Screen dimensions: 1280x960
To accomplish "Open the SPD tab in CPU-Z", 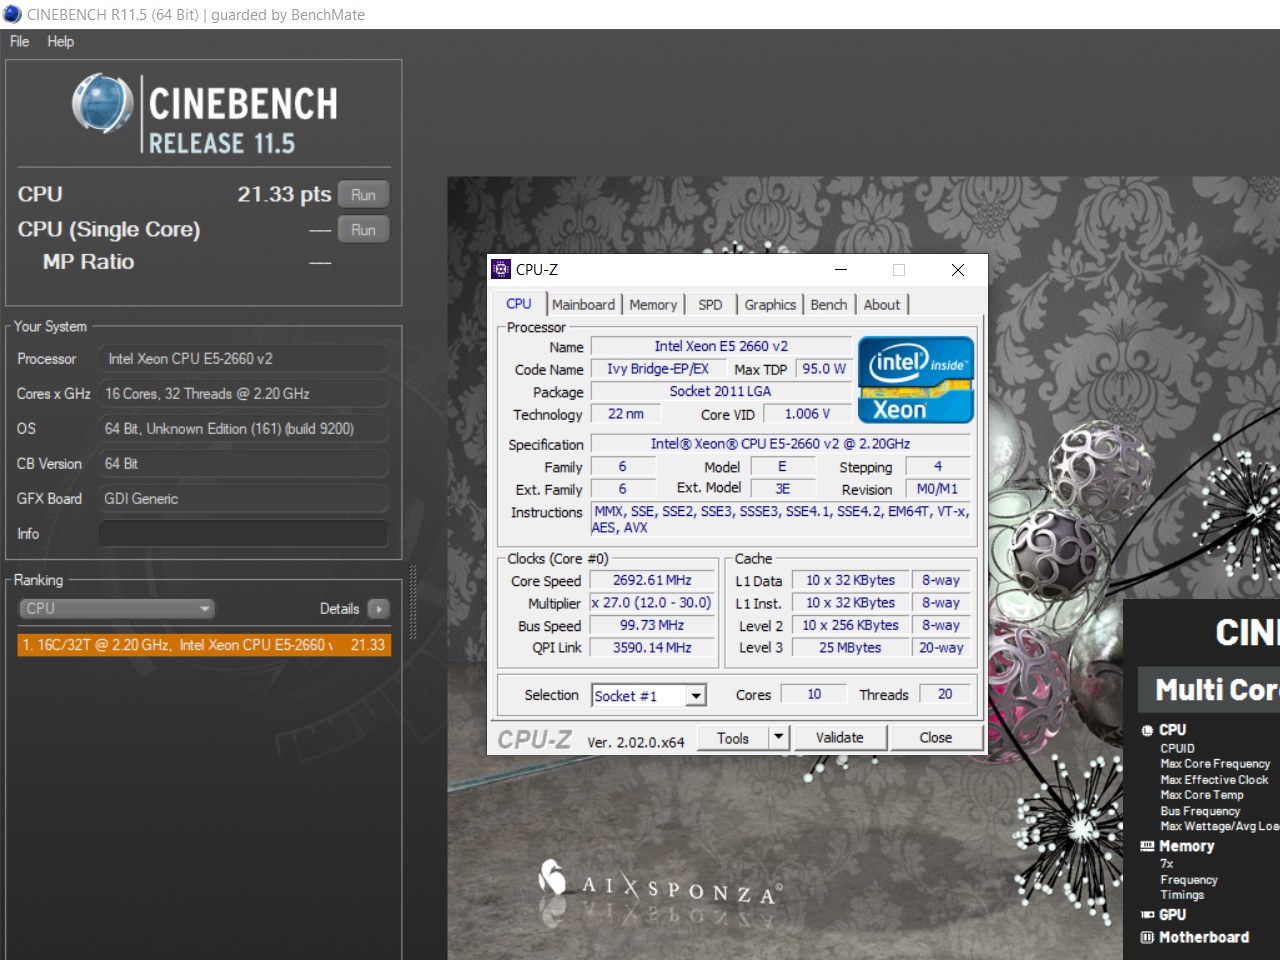I will click(x=710, y=305).
